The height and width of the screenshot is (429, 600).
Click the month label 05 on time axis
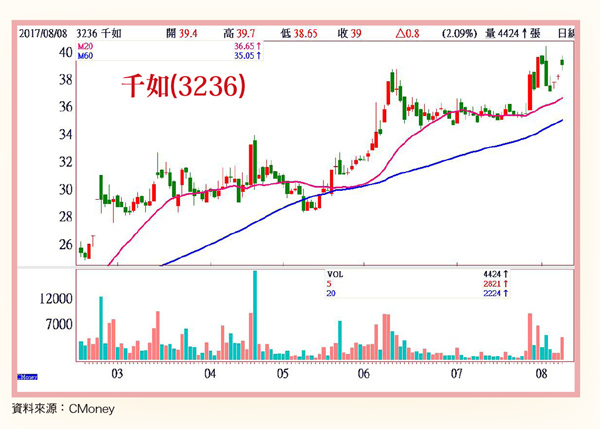tap(282, 374)
